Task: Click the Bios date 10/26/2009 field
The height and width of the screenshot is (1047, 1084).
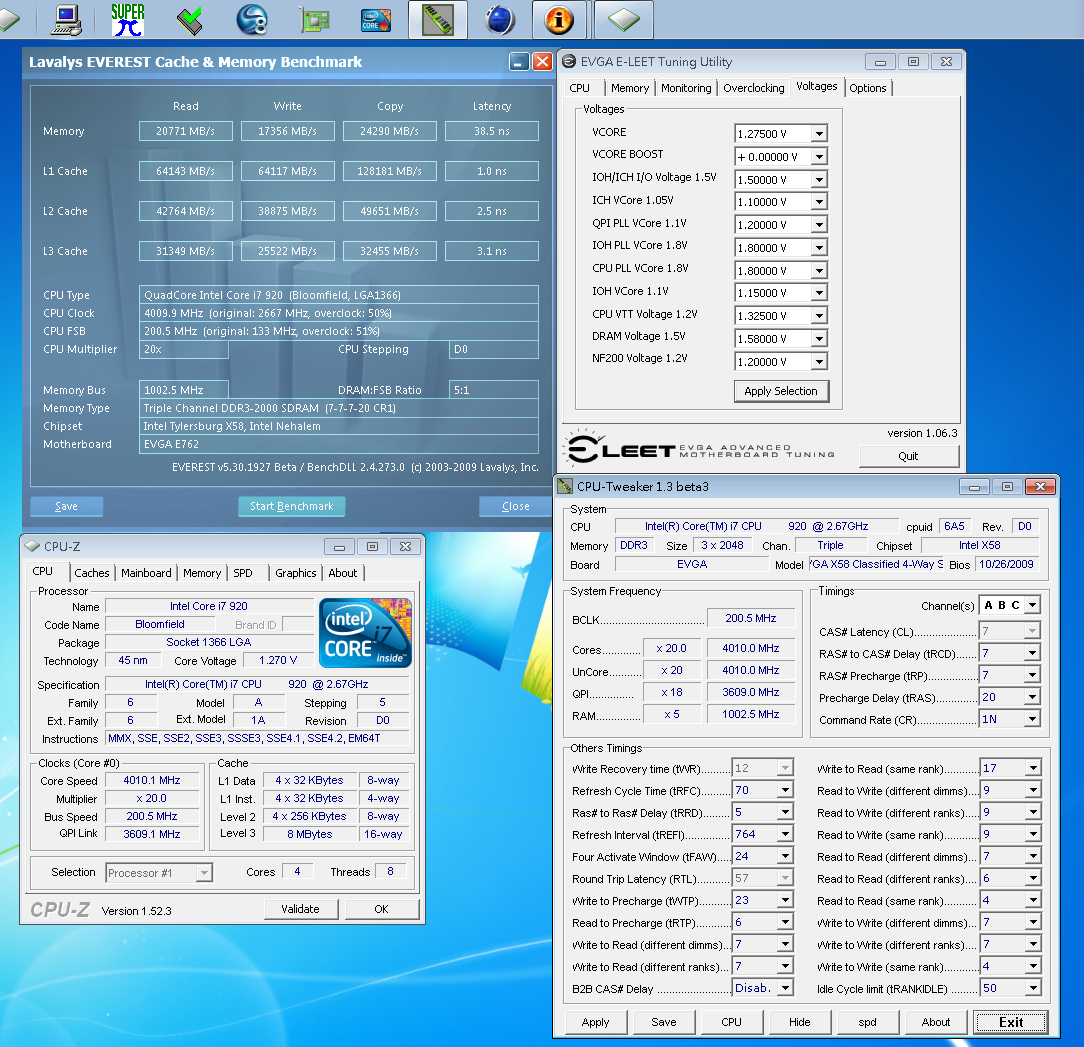Action: [x=1006, y=564]
